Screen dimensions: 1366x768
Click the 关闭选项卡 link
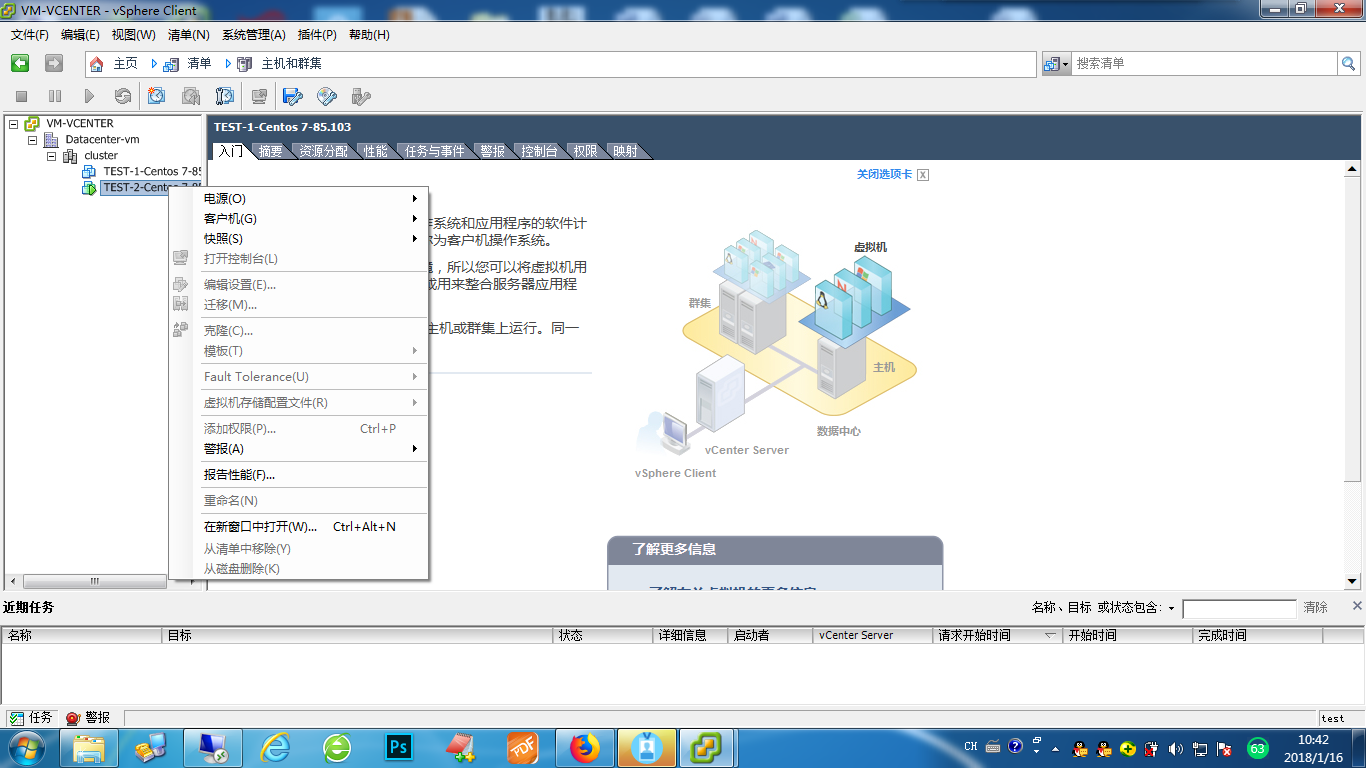point(884,174)
